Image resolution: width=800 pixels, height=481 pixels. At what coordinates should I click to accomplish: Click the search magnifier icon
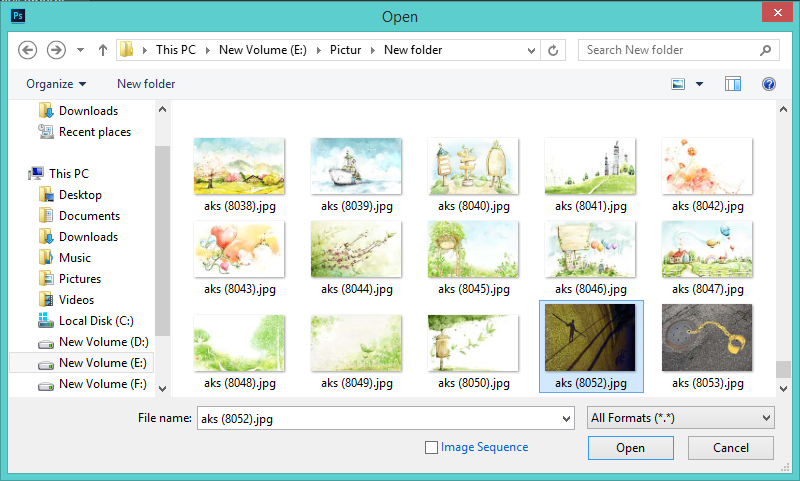pos(765,49)
